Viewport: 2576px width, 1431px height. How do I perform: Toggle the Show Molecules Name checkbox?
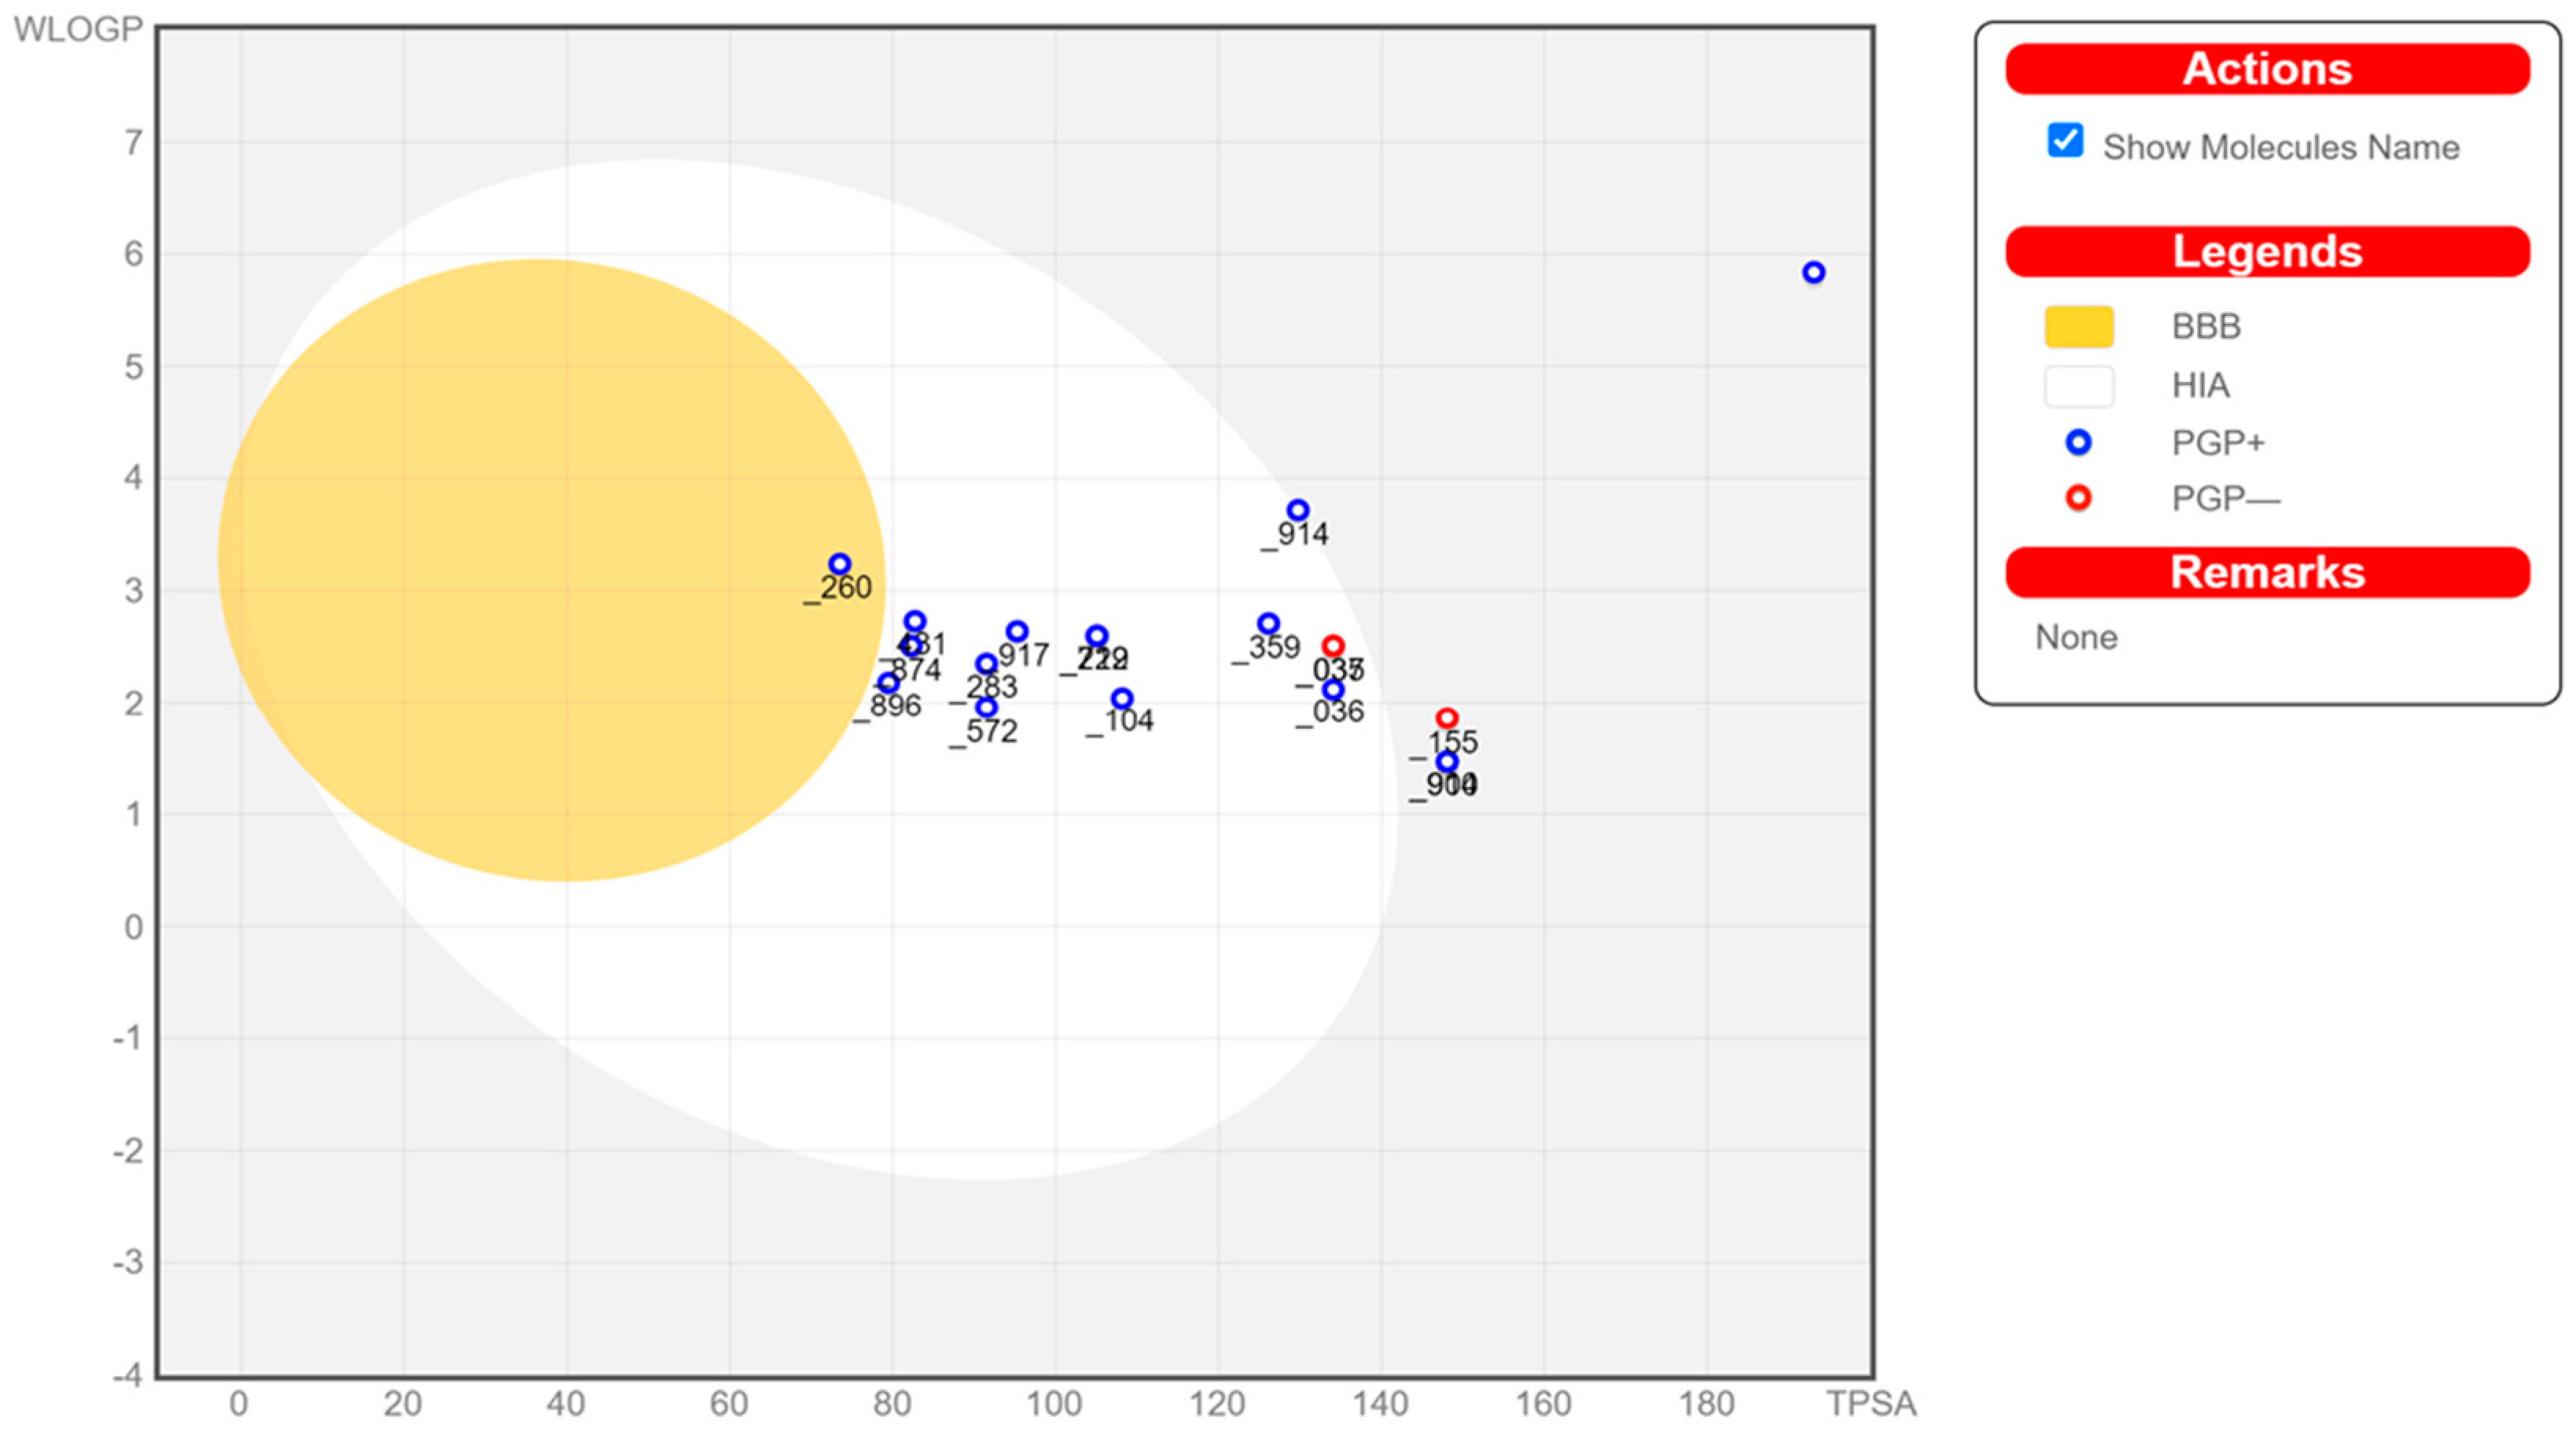click(x=2065, y=141)
